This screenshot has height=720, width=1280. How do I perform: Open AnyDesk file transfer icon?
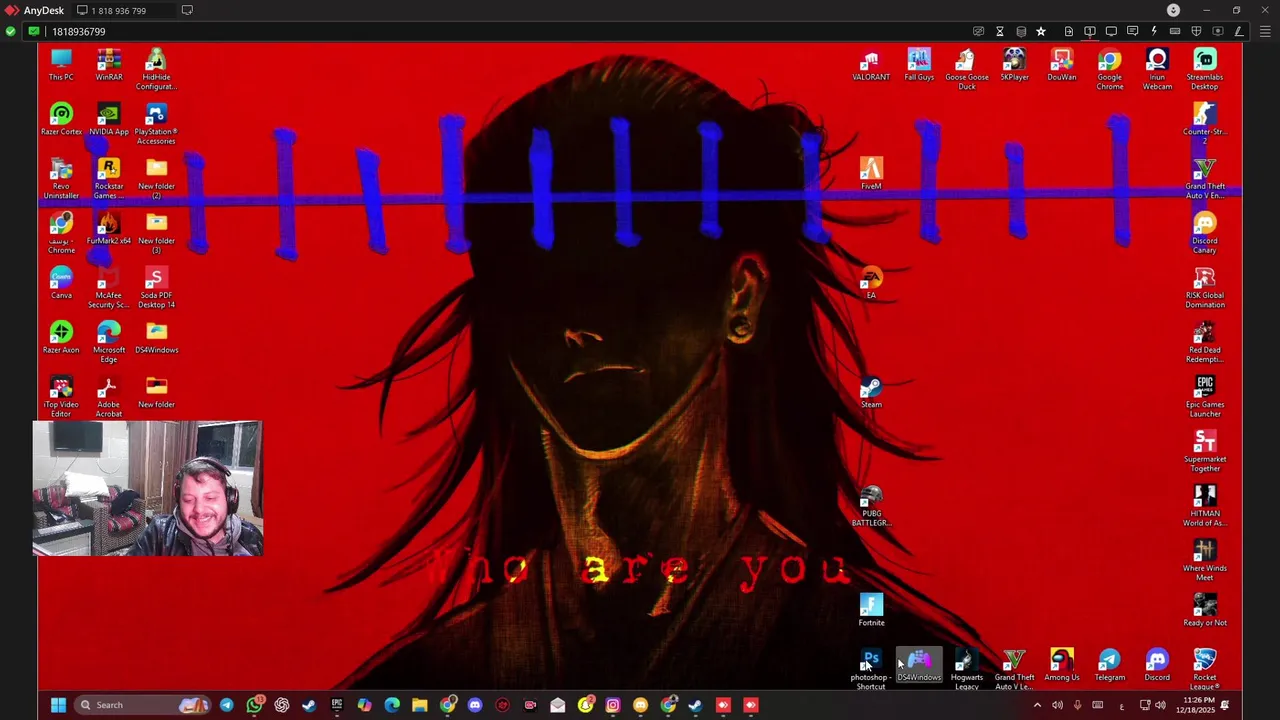[1069, 31]
